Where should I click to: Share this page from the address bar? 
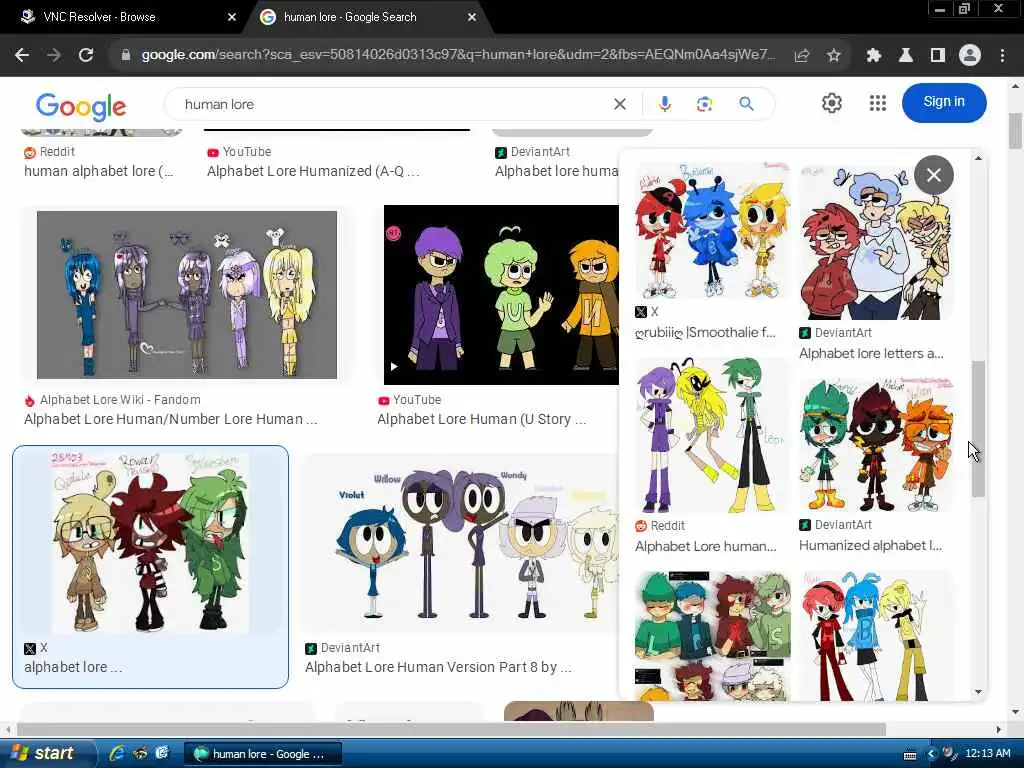tap(802, 56)
